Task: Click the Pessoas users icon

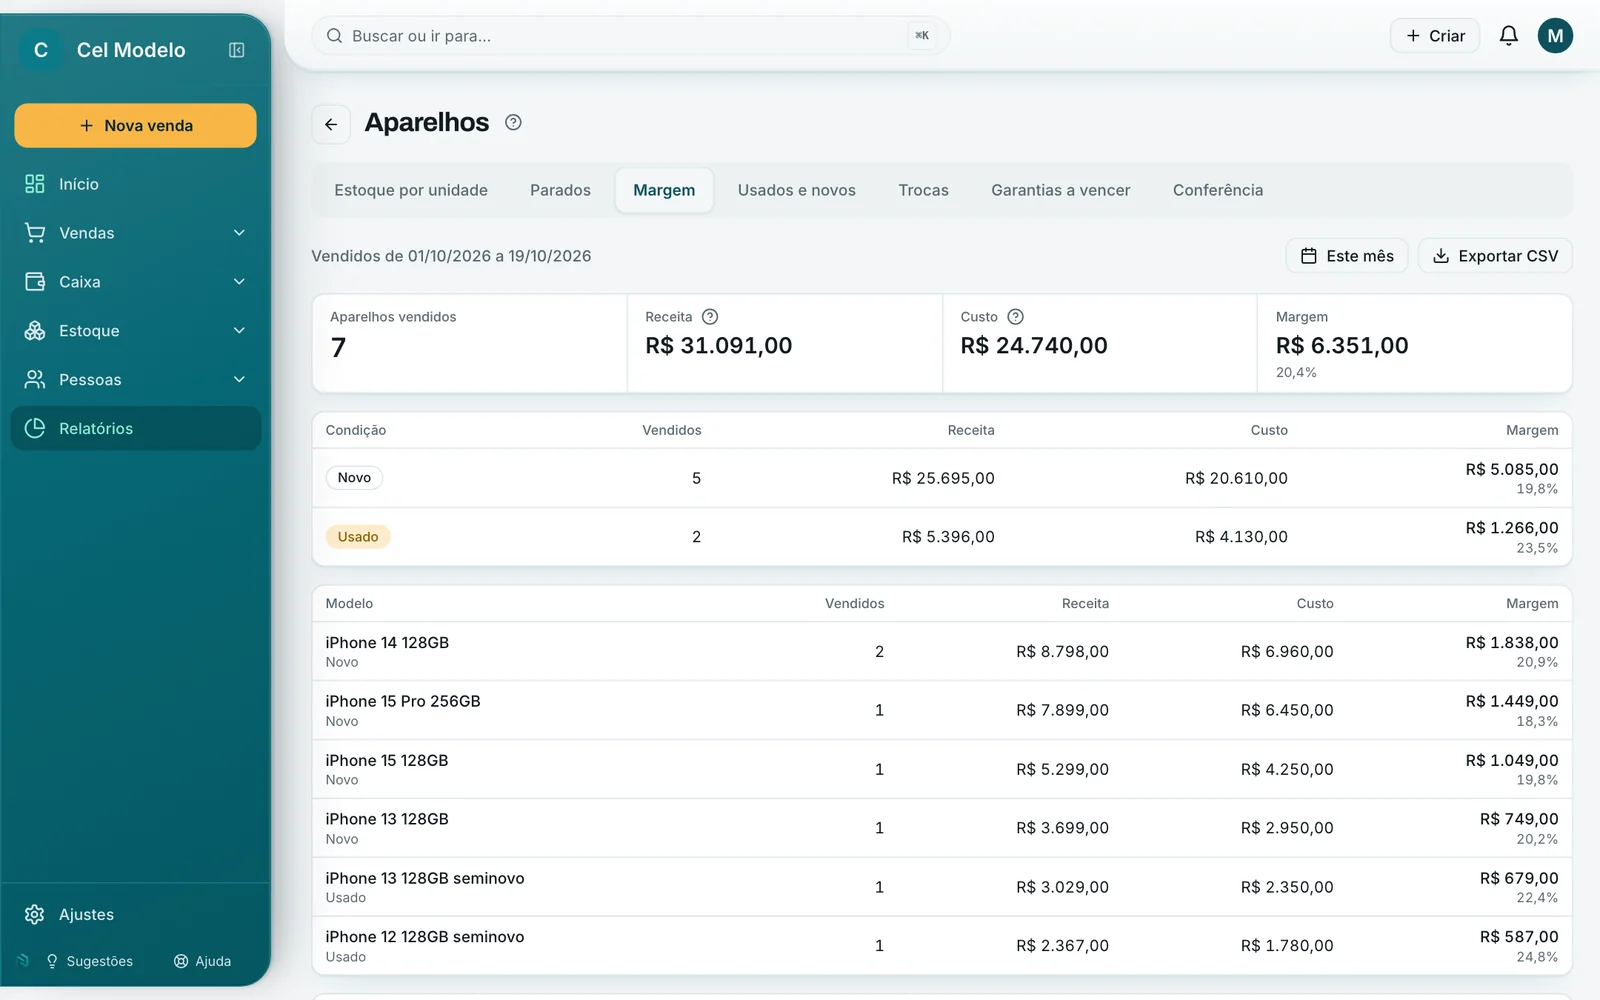Action: coord(35,380)
